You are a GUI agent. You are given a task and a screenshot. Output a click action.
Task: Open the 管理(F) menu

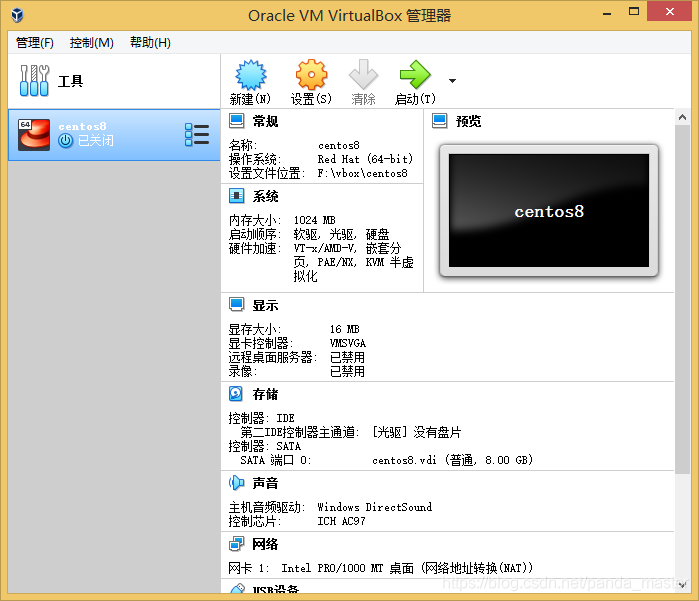pos(35,43)
